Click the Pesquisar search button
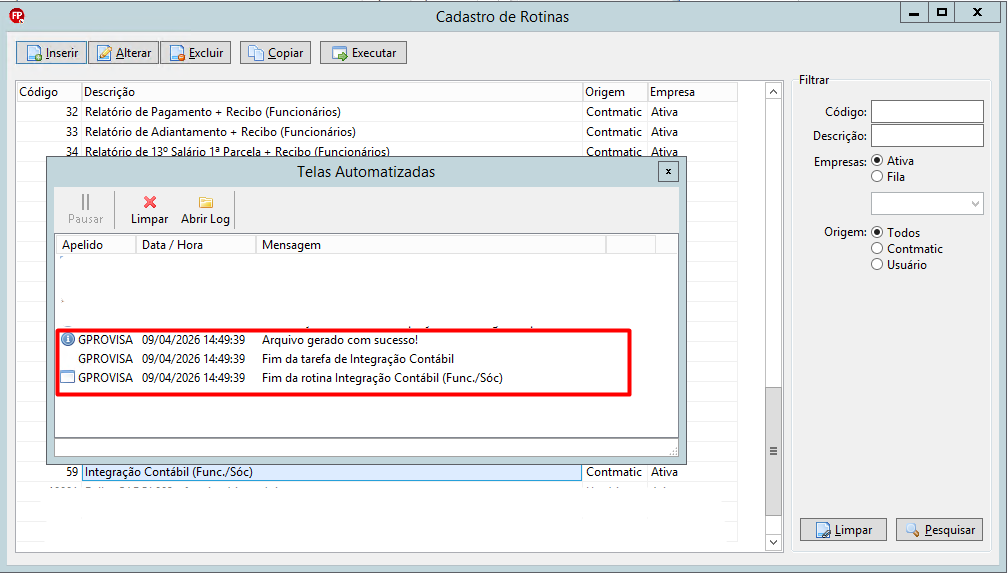This screenshot has height=573, width=1008. [x=939, y=530]
